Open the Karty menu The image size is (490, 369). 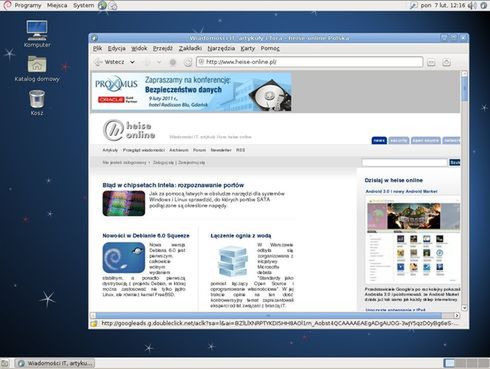(248, 48)
